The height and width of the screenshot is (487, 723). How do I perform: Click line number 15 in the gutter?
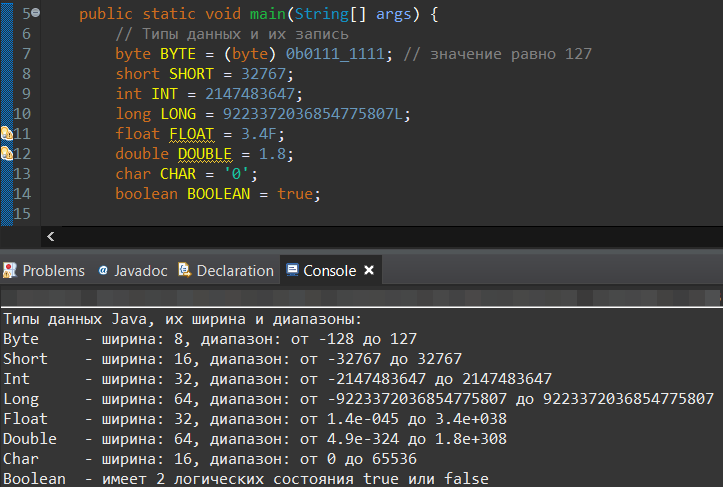(22, 214)
